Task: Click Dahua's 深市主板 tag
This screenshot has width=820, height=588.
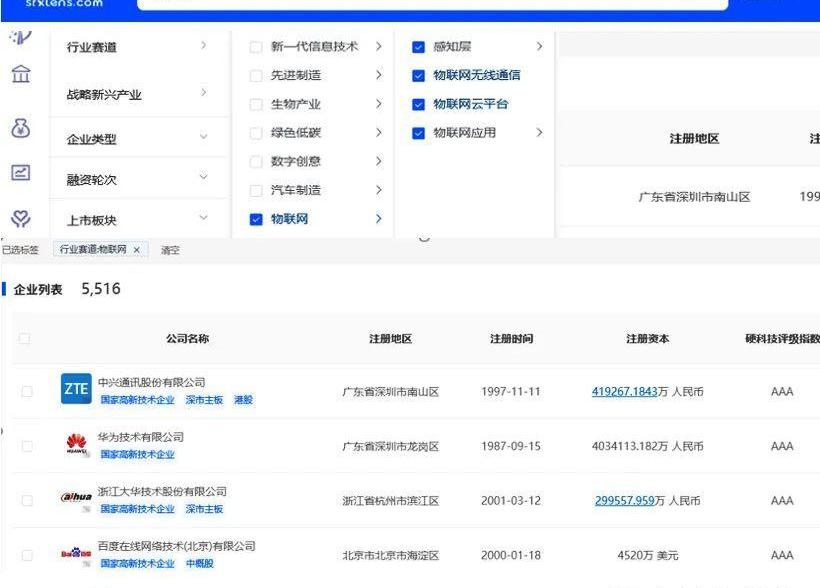Action: [x=204, y=509]
